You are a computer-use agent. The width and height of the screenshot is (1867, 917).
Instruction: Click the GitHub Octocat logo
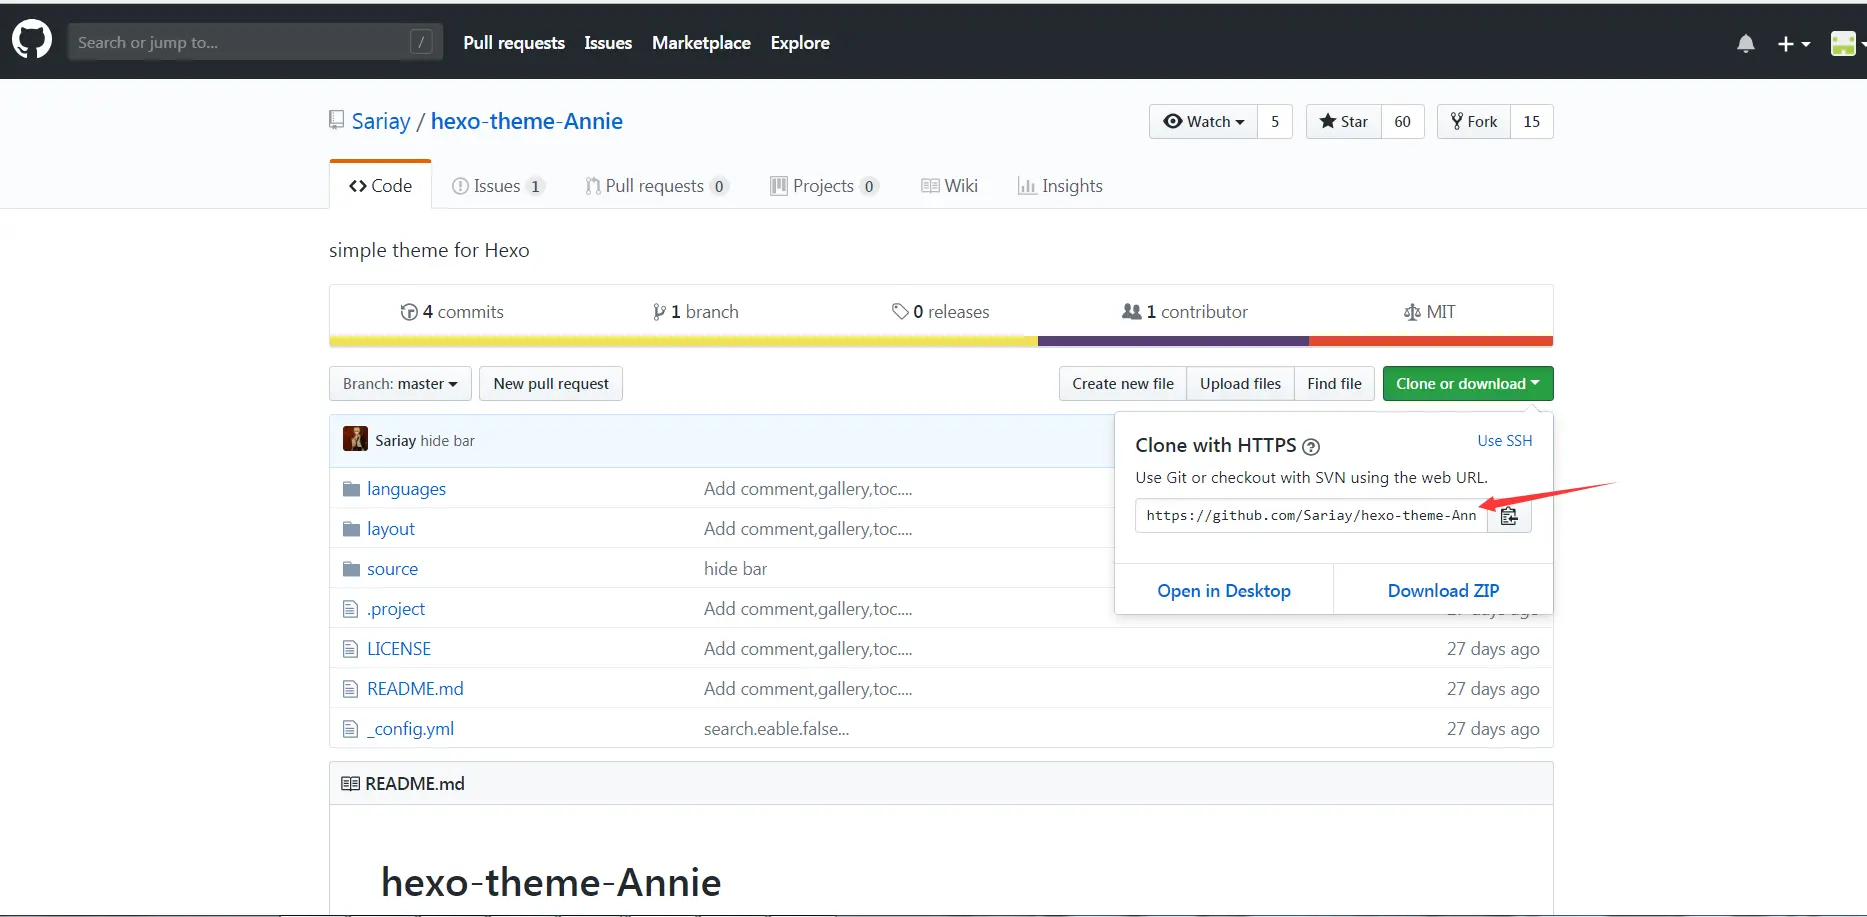31,41
